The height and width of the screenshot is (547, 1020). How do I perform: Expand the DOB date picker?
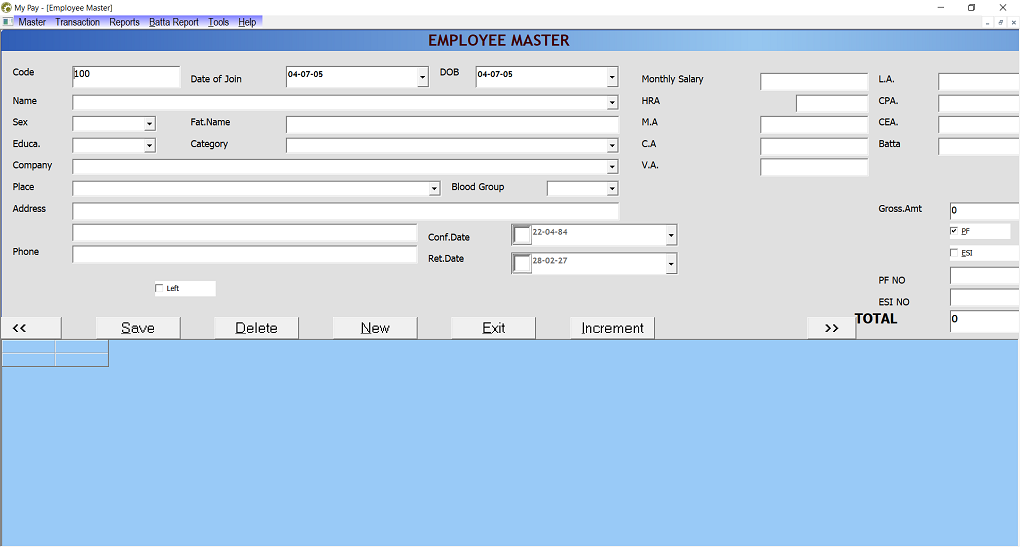612,77
